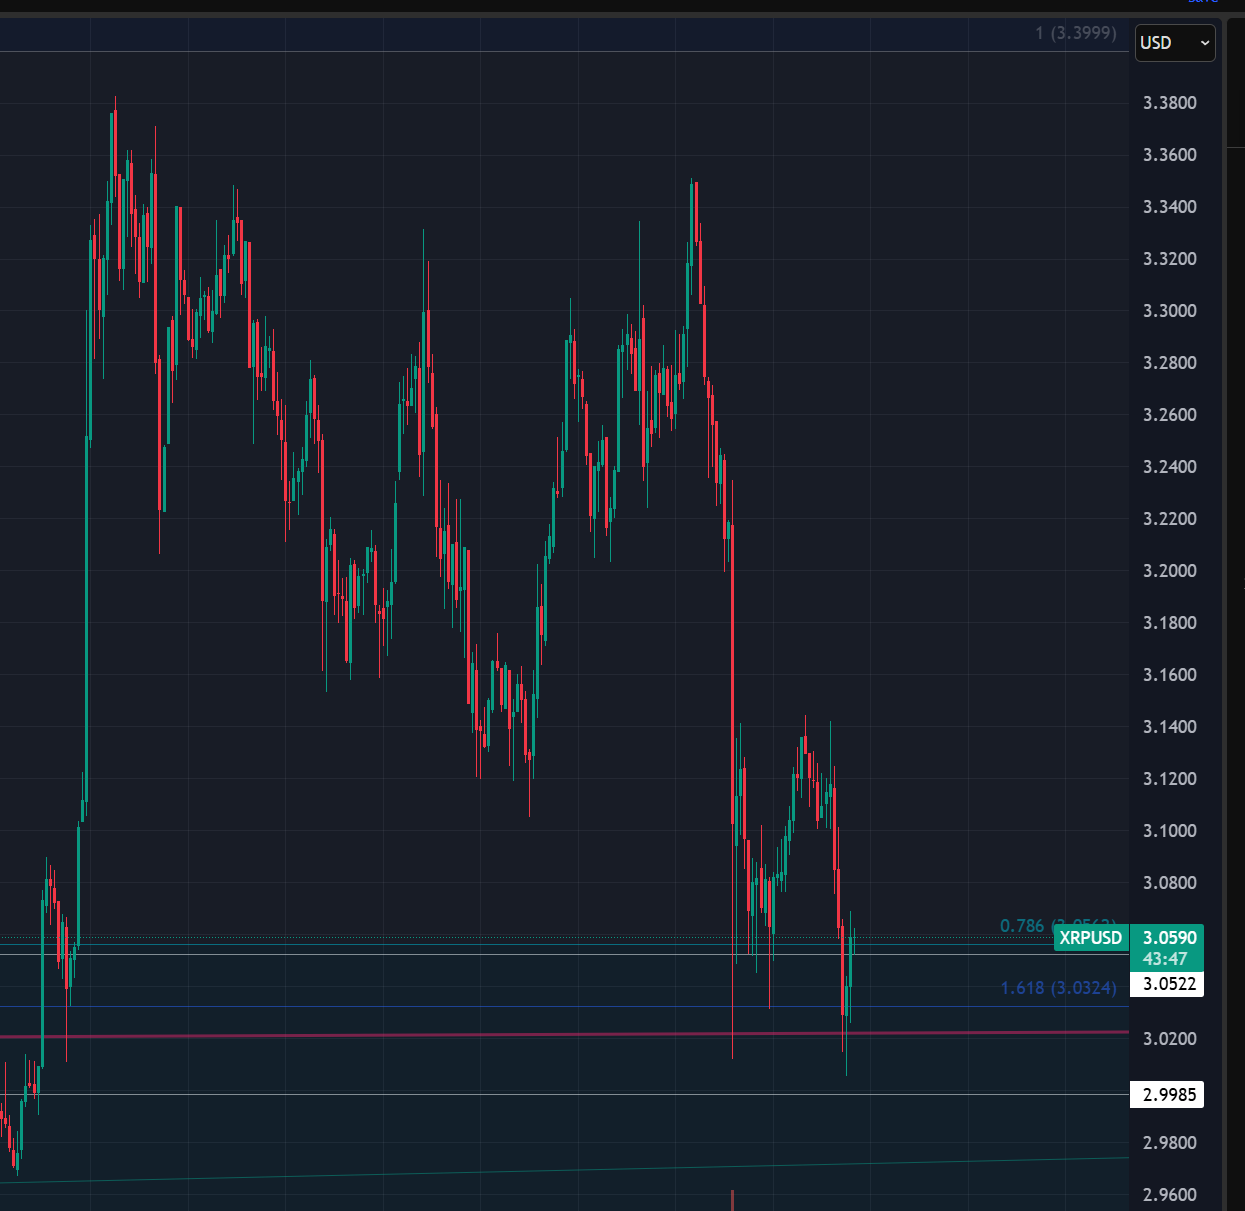Open the USD currency dropdown

tap(1175, 43)
